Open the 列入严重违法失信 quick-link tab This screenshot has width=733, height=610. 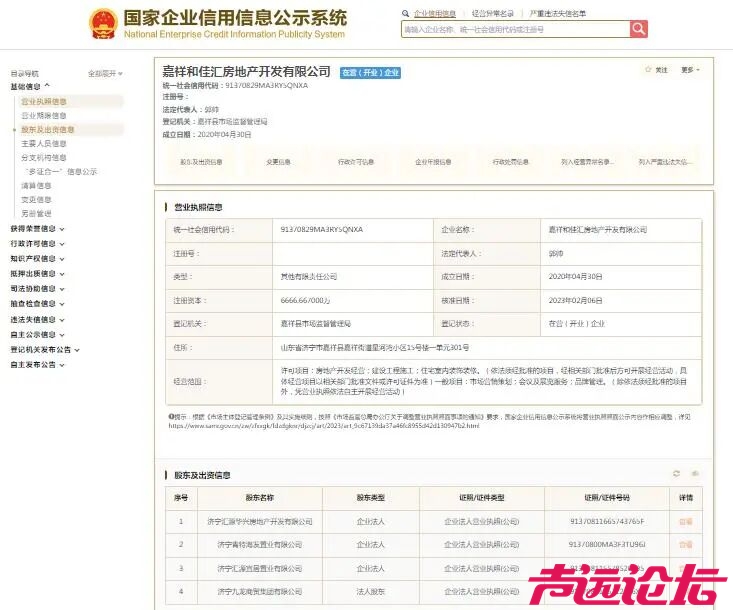click(x=665, y=162)
